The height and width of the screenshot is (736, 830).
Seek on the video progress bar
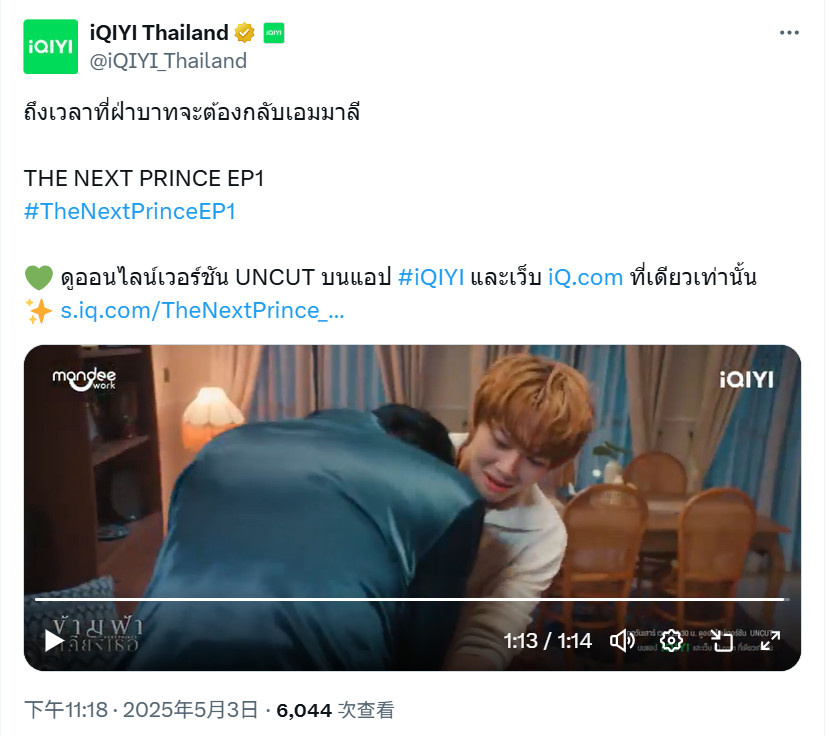pyautogui.click(x=412, y=599)
